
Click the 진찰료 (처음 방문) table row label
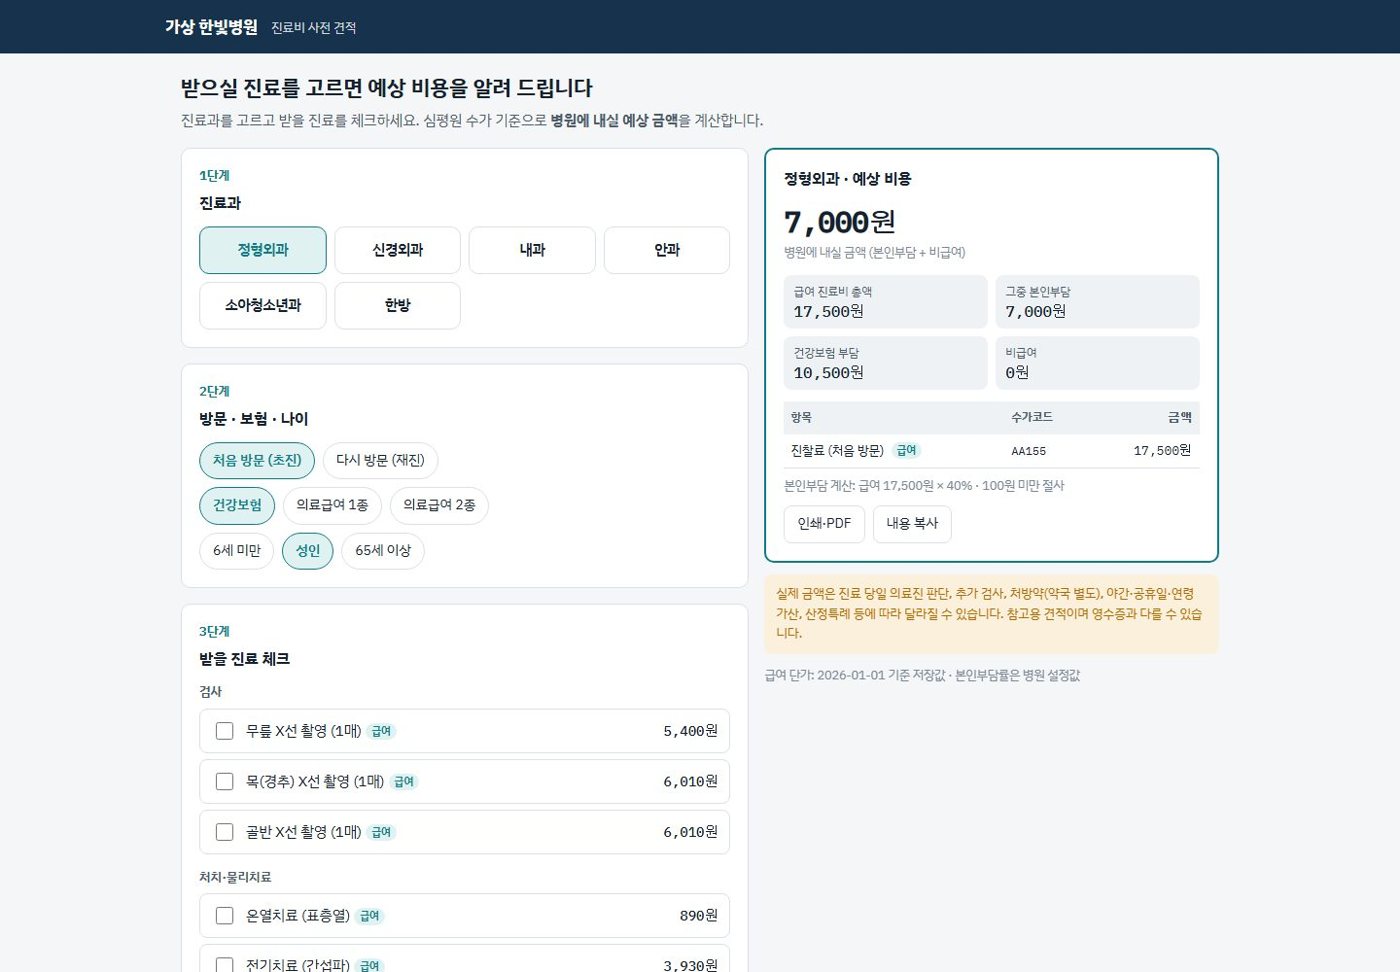pyautogui.click(x=837, y=451)
